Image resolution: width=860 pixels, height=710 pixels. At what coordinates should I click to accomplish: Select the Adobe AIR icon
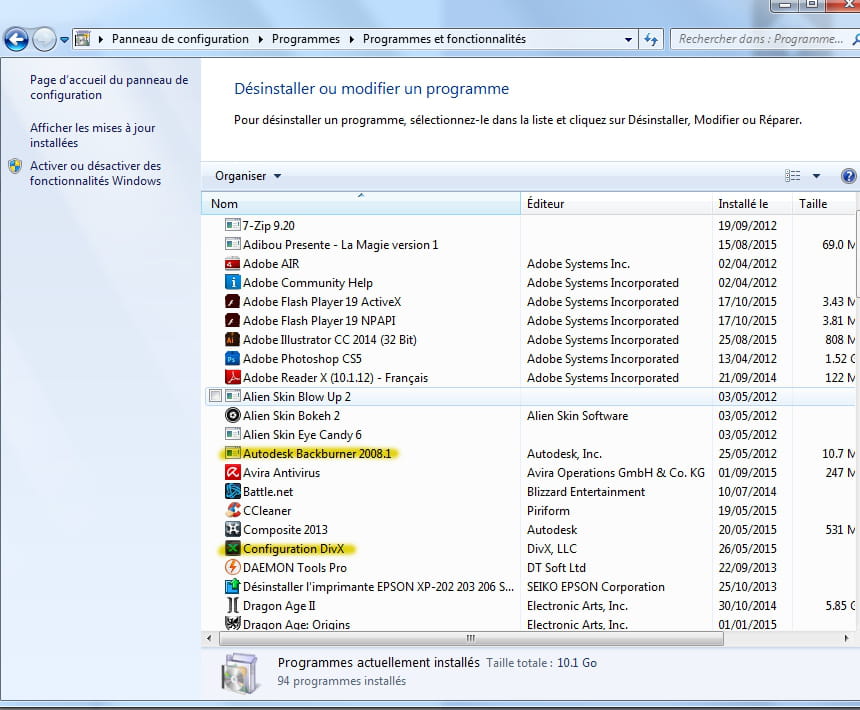(233, 264)
